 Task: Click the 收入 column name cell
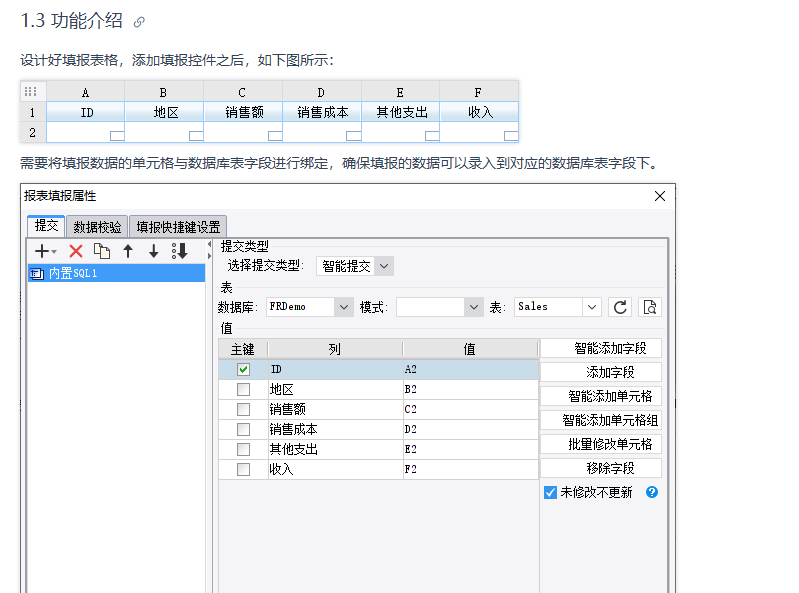point(335,469)
